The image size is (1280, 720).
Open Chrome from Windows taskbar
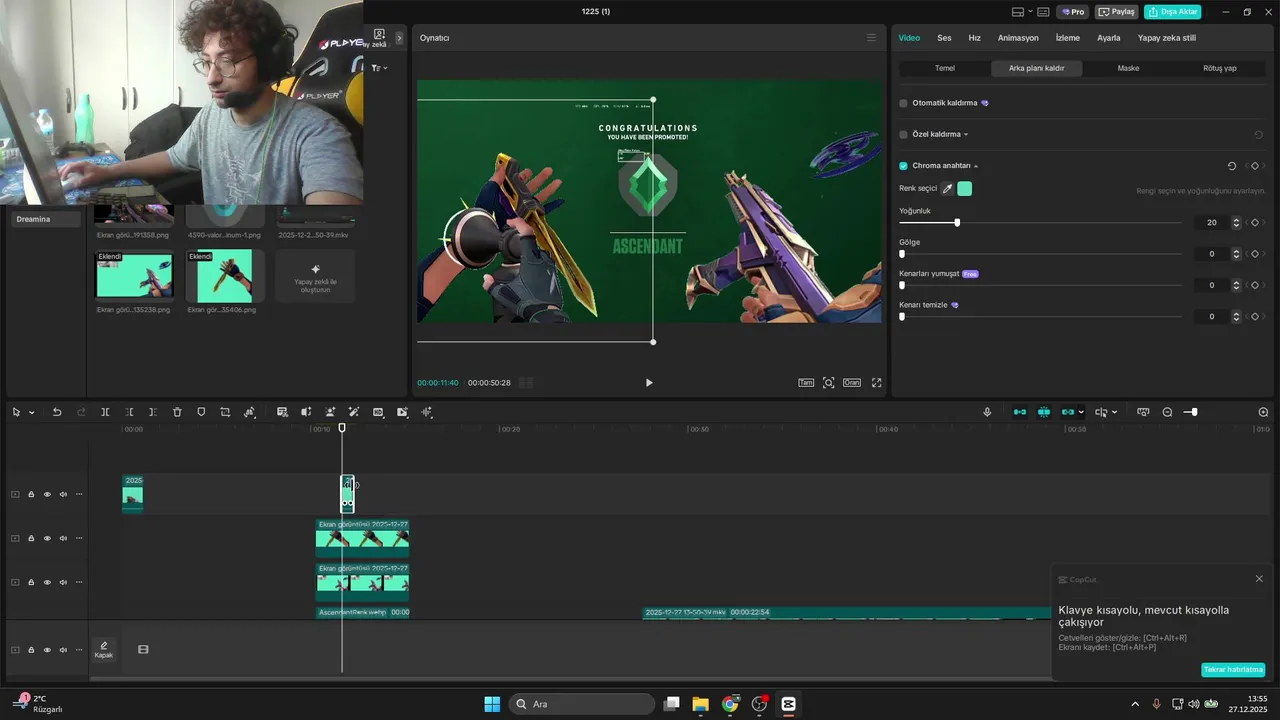tap(730, 704)
